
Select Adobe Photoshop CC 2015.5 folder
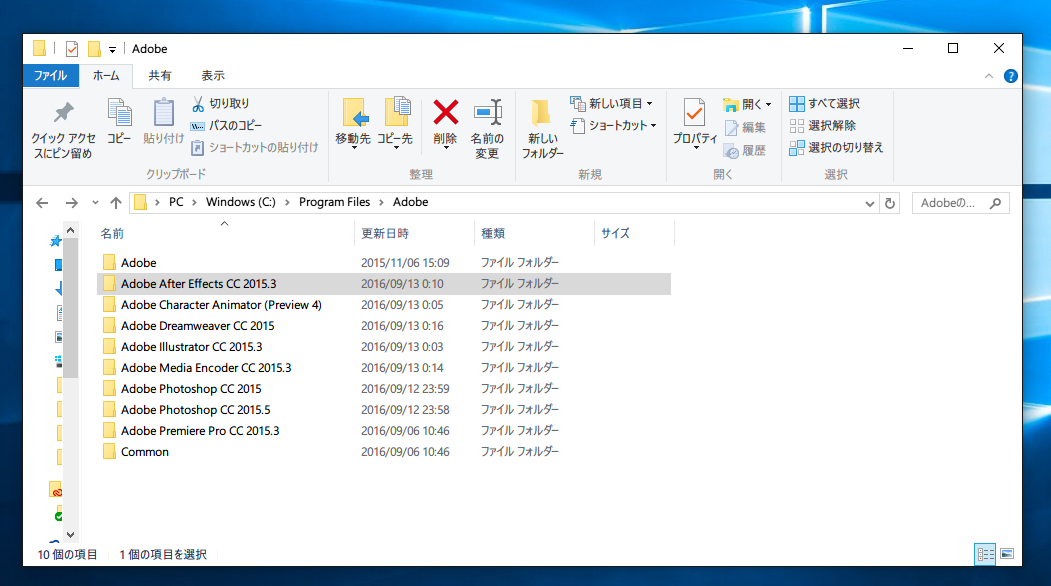[384, 410]
